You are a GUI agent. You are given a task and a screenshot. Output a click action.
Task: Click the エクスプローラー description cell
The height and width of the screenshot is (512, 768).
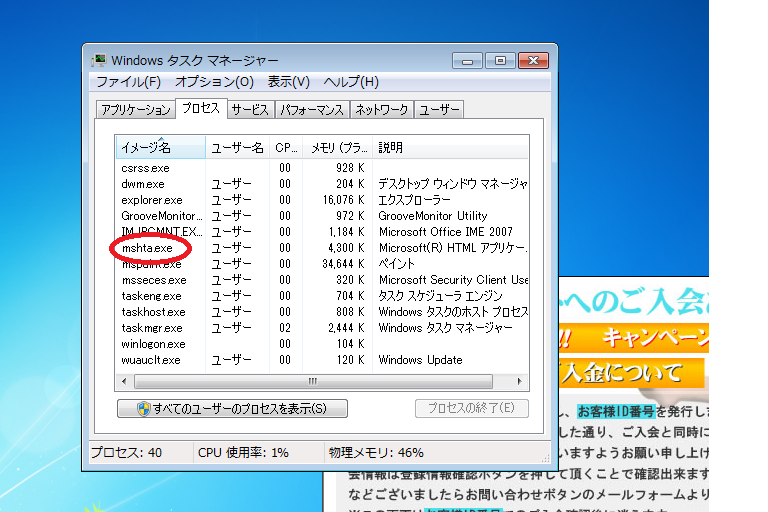click(414, 200)
